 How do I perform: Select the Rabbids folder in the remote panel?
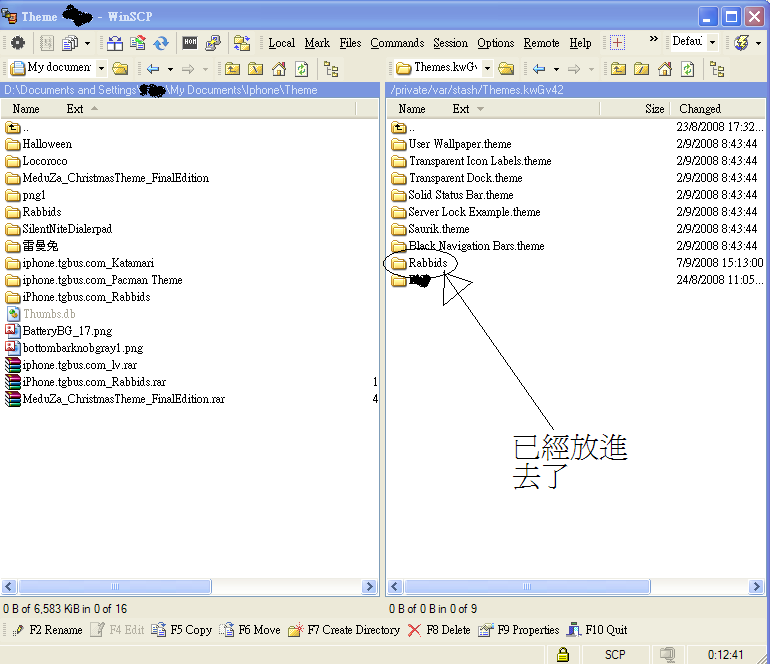427,263
